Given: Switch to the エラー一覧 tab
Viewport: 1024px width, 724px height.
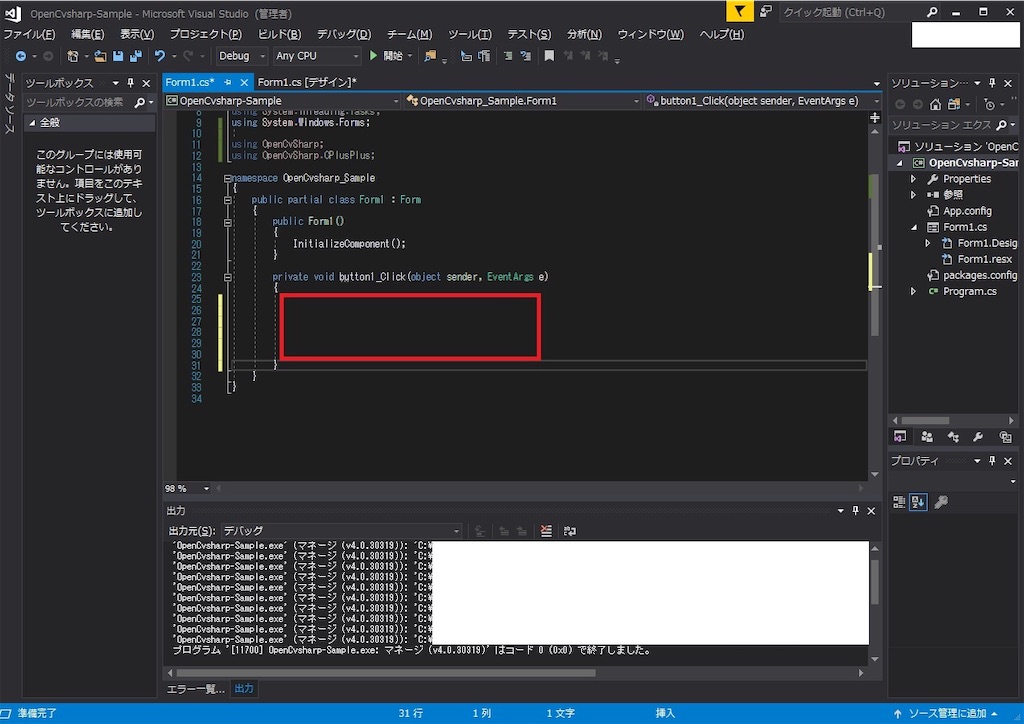Looking at the screenshot, I should coord(195,689).
